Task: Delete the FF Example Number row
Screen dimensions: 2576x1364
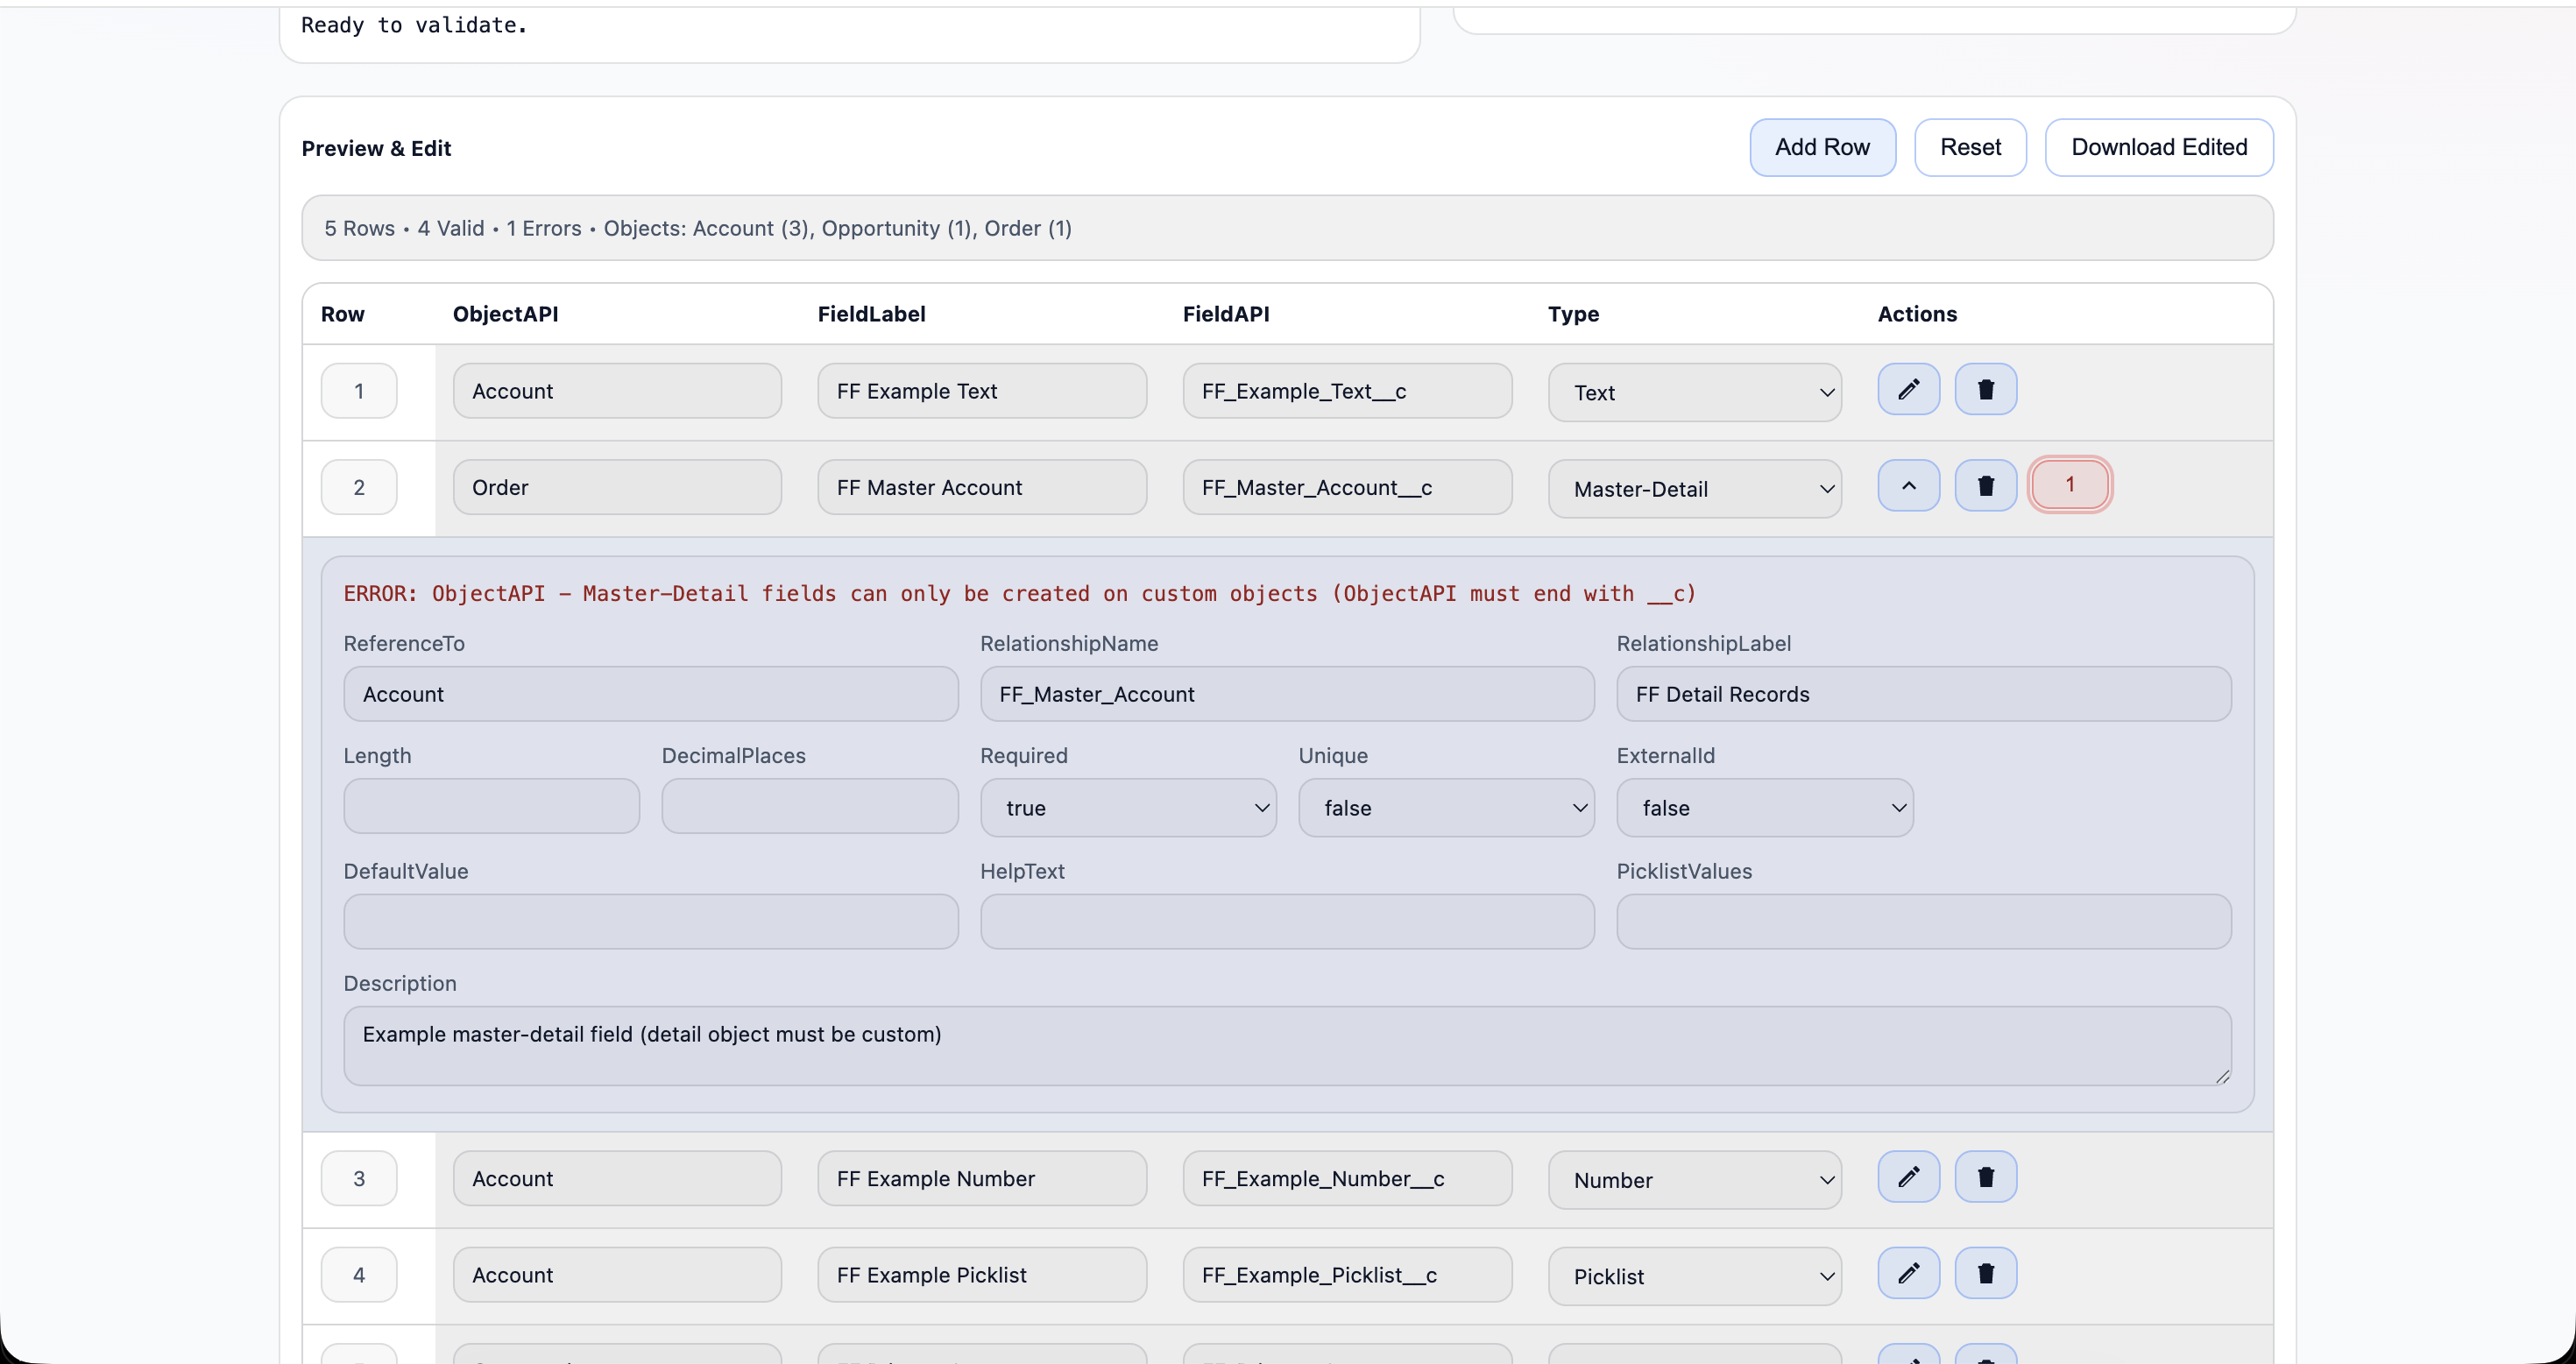Action: 1985,1177
